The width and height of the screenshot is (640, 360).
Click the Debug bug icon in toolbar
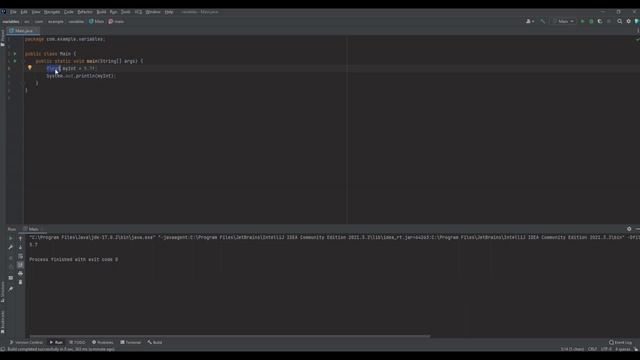(x=591, y=21)
